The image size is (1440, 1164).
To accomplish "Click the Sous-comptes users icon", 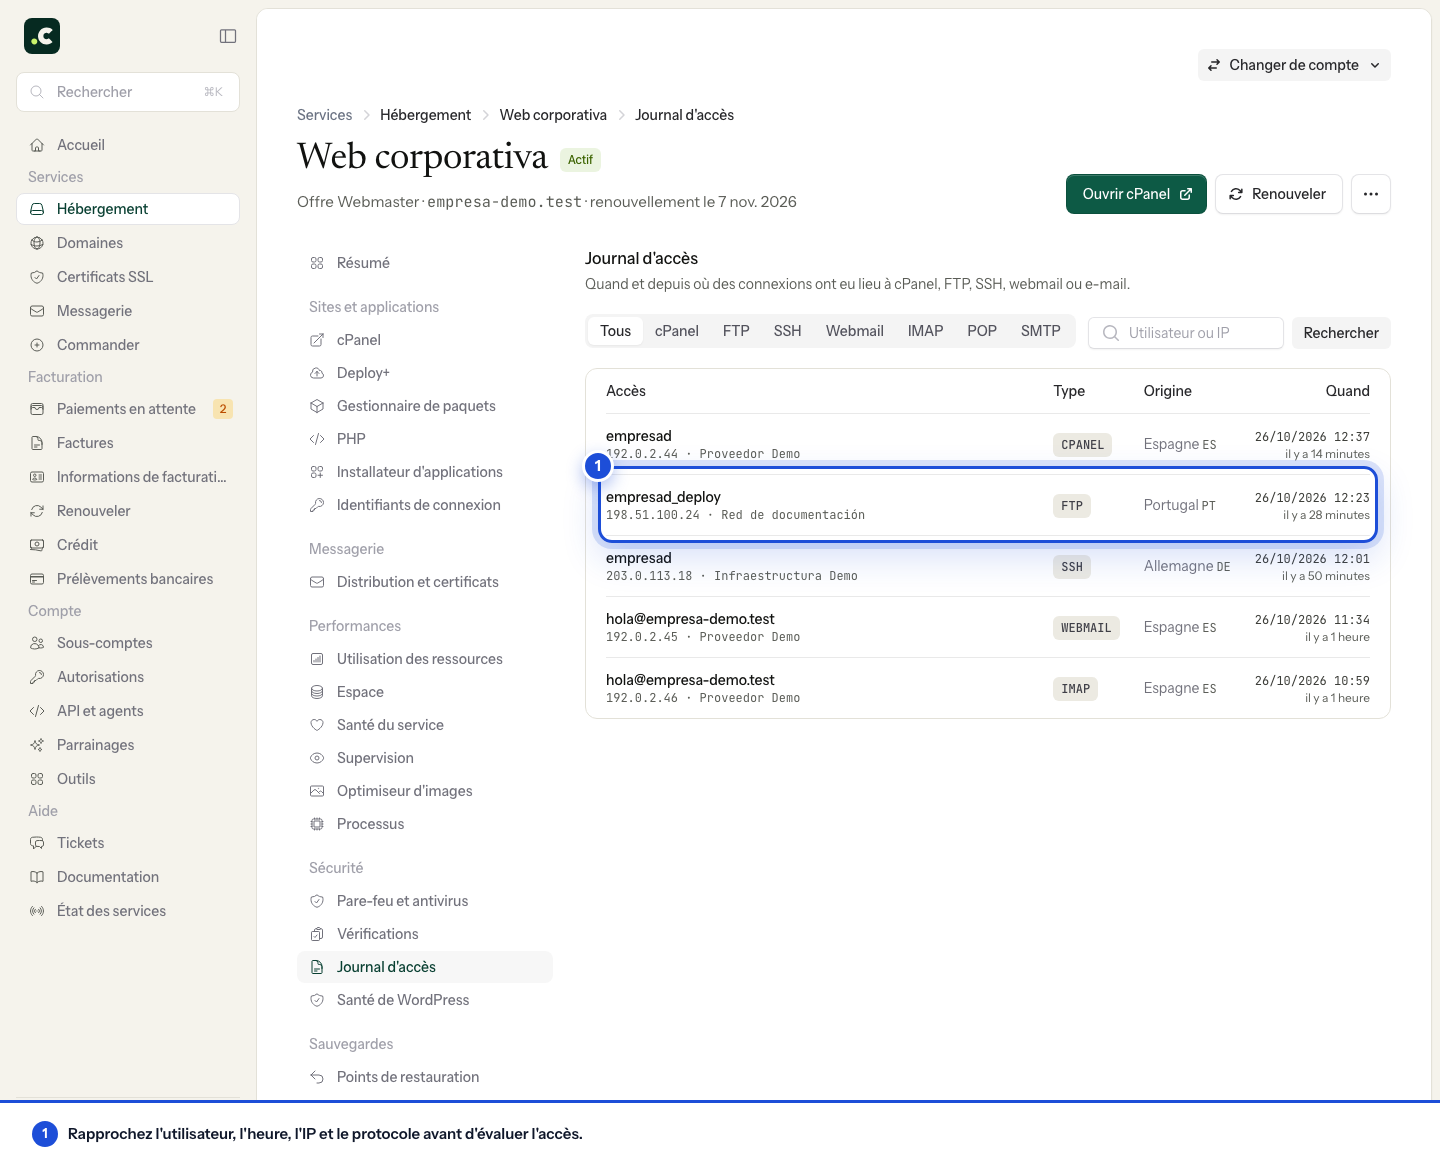I will point(37,643).
